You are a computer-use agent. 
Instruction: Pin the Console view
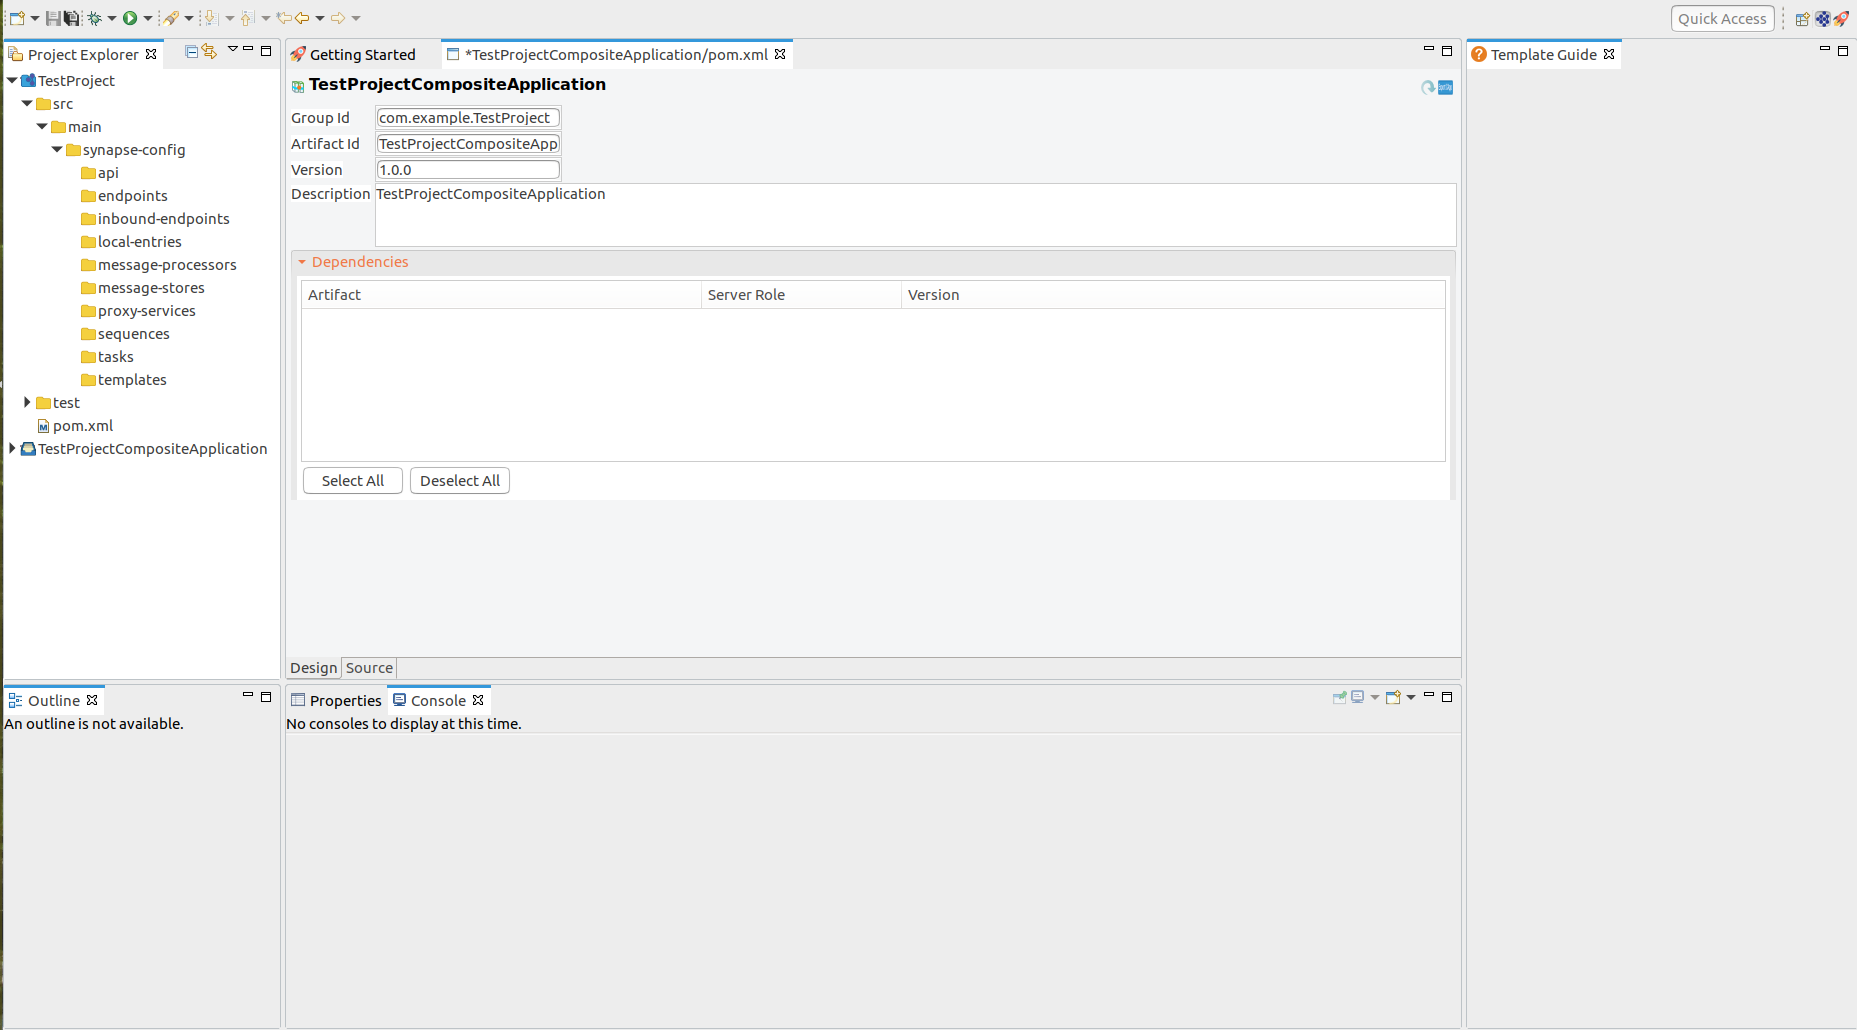coord(1339,697)
